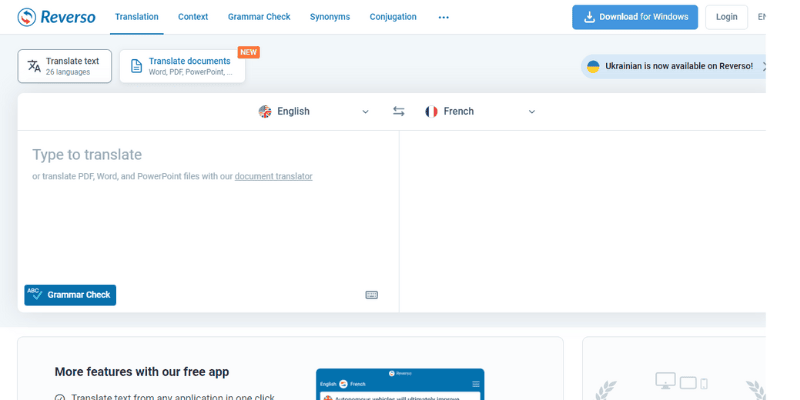The width and height of the screenshot is (800, 400).
Task: Open the virtual keyboard icon
Action: pyautogui.click(x=371, y=295)
